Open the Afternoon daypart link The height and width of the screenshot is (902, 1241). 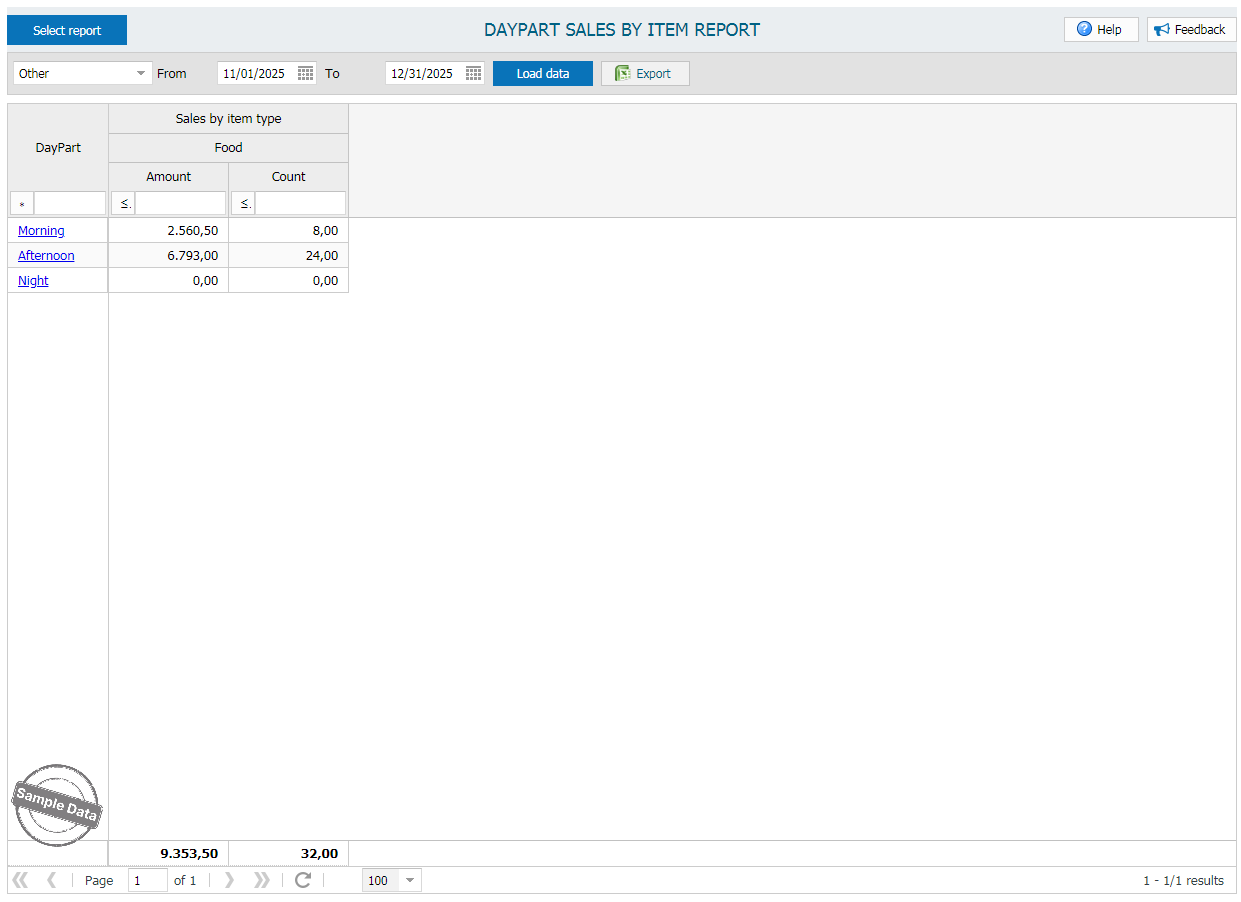coord(46,256)
